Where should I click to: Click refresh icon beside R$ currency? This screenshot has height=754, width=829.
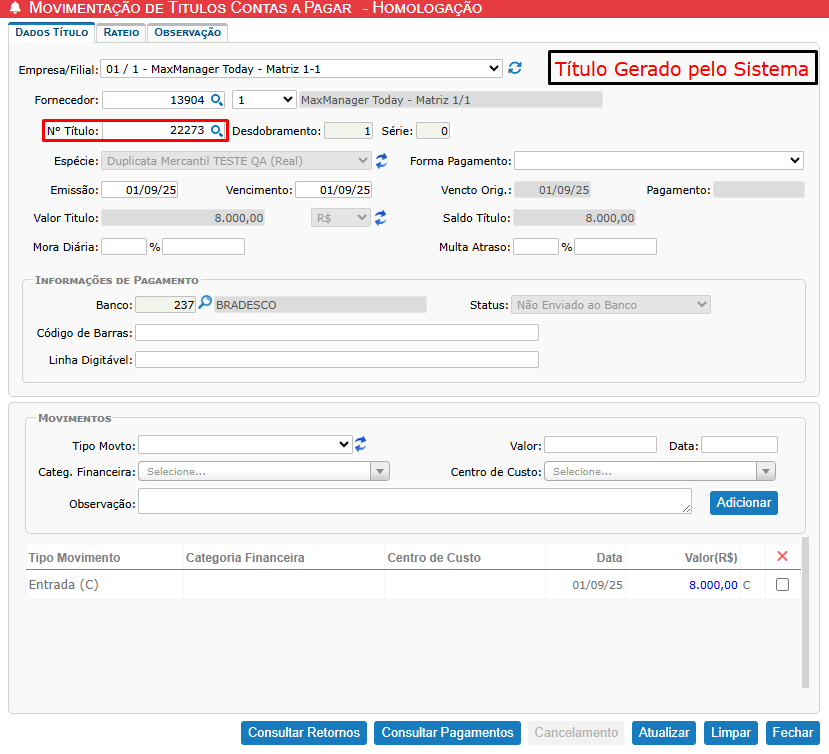[381, 218]
